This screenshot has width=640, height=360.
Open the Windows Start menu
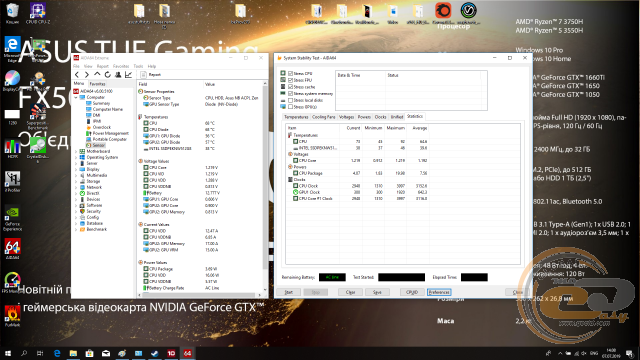pyautogui.click(x=7, y=353)
